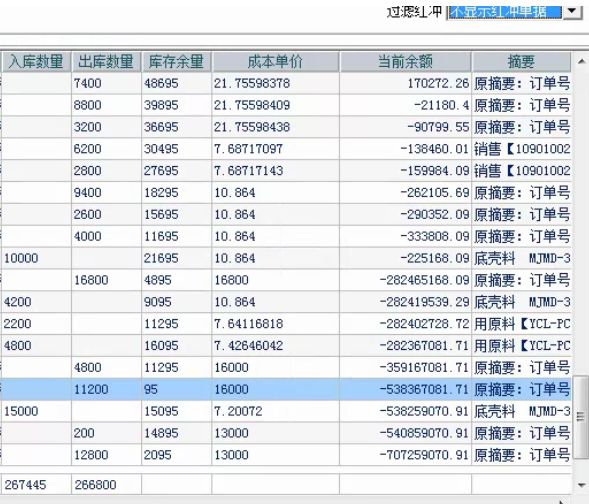Click inbound quantity cell 10000
589x504 pixels.
36,258
